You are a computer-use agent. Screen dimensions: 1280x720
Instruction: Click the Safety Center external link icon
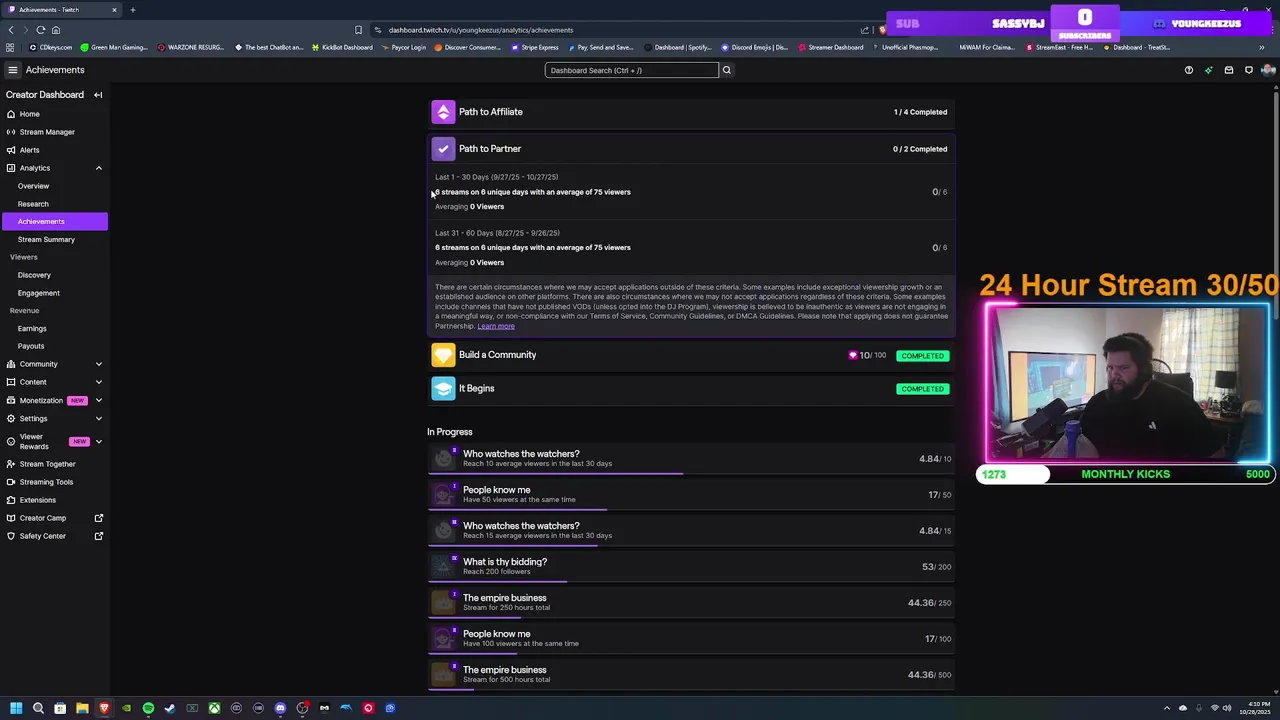coord(99,536)
